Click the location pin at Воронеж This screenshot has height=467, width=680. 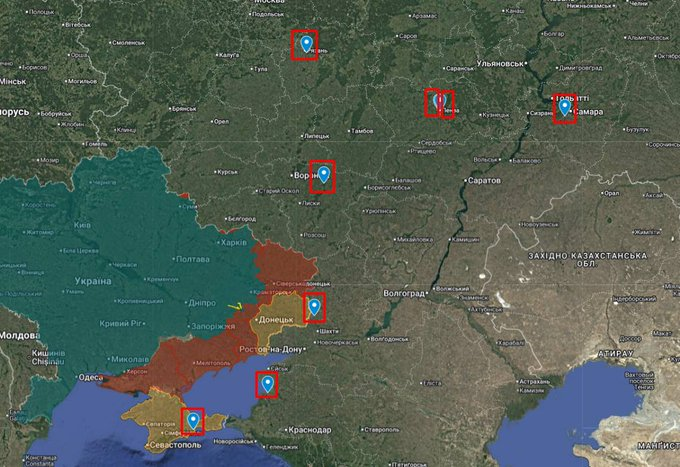point(323,174)
